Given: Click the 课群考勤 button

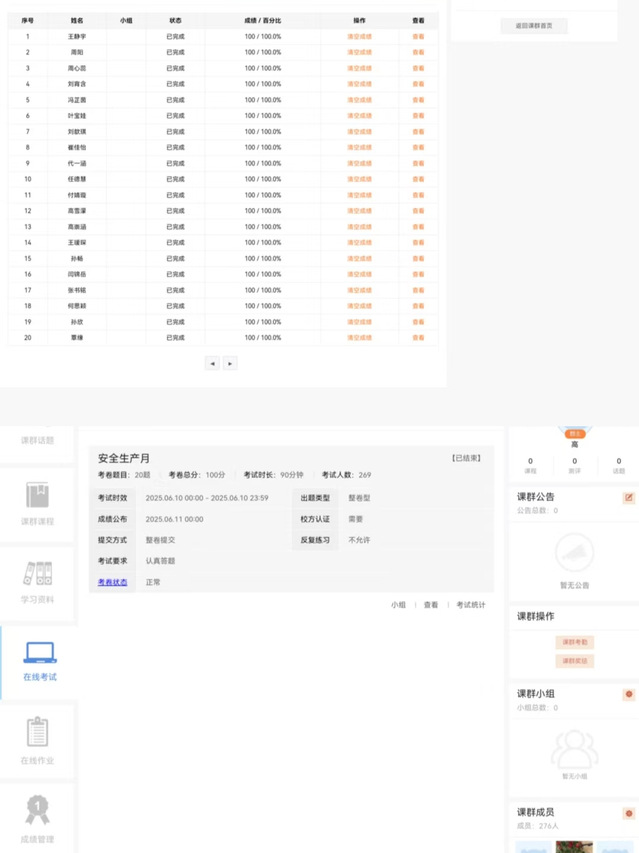Looking at the screenshot, I should pyautogui.click(x=574, y=642).
